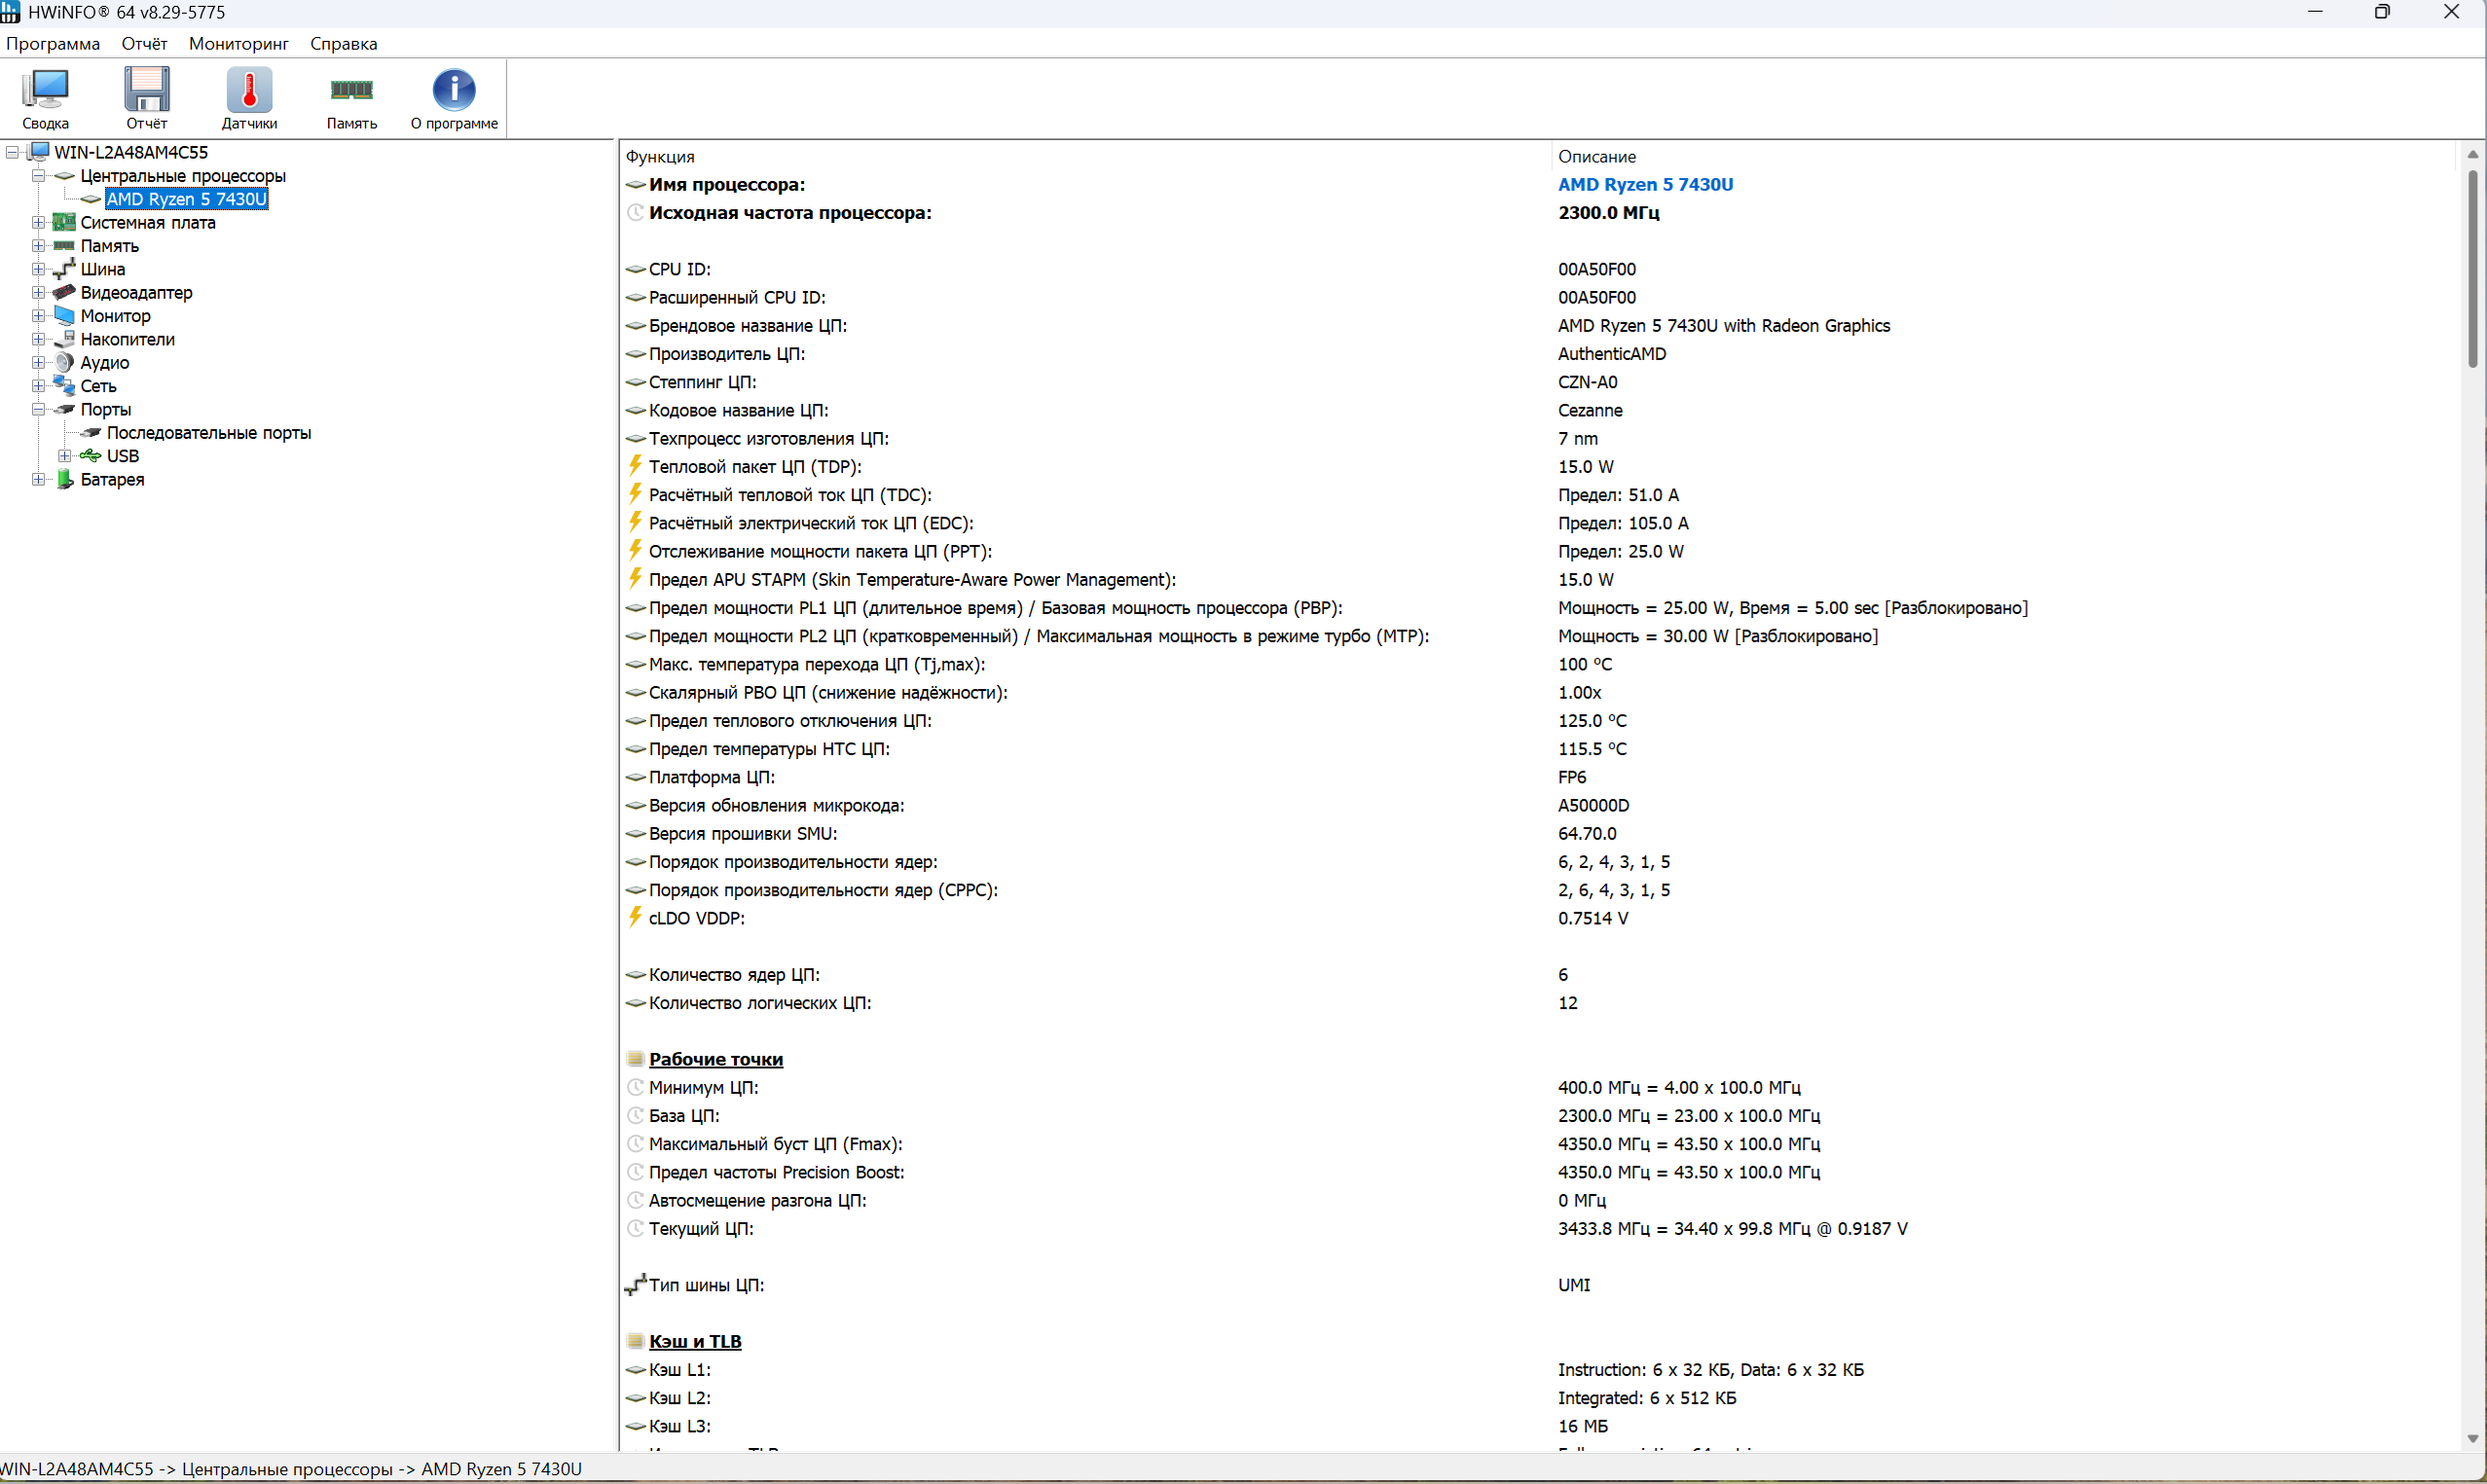Open the Справка menu

click(343, 43)
